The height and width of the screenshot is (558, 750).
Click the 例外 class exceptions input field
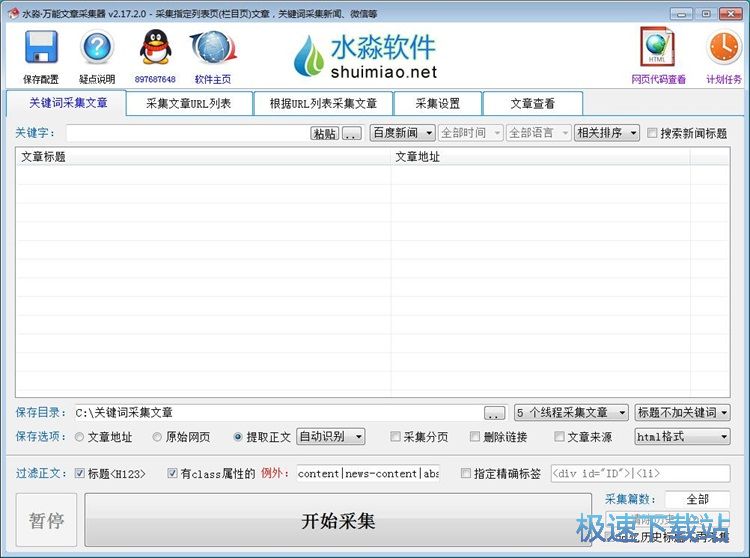click(368, 473)
